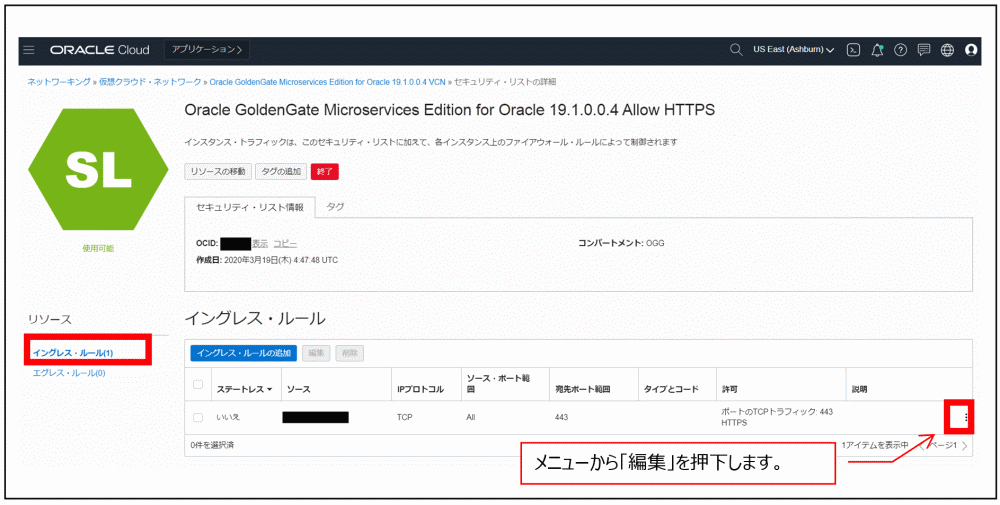Open the user profile avatar
Image resolution: width=1000 pixels, height=505 pixels.
971,50
